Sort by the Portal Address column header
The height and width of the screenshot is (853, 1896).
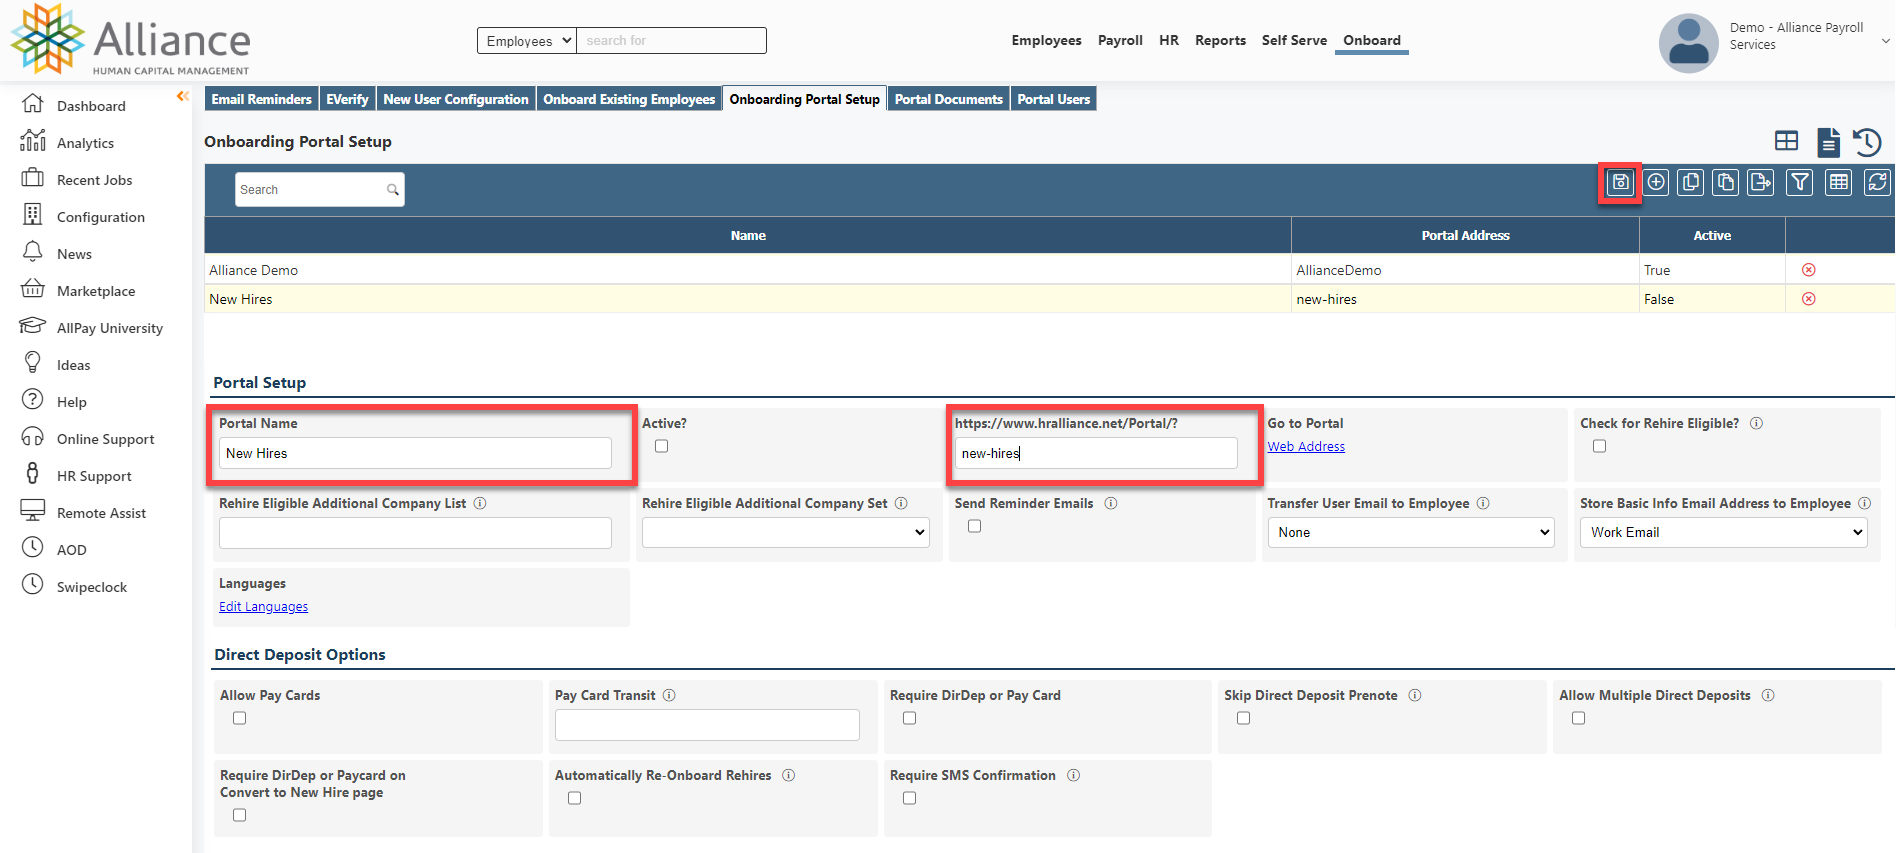(1465, 235)
